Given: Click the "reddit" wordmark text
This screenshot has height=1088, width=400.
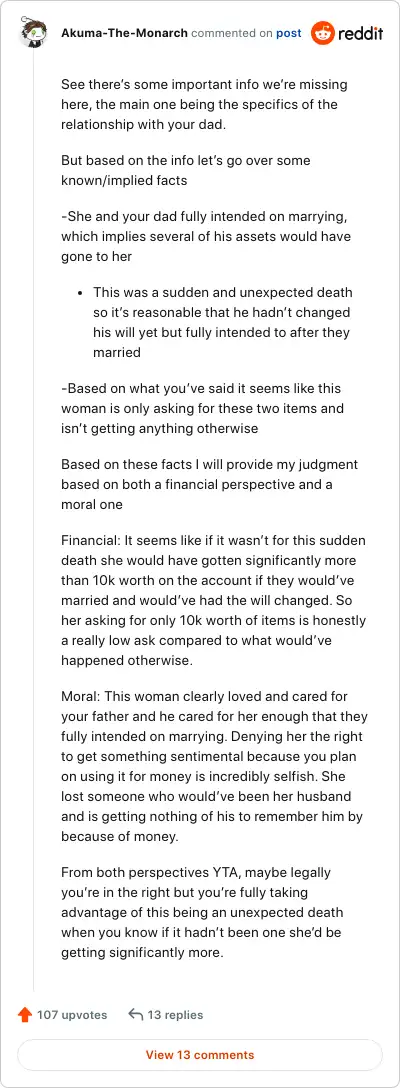Looking at the screenshot, I should click(361, 33).
